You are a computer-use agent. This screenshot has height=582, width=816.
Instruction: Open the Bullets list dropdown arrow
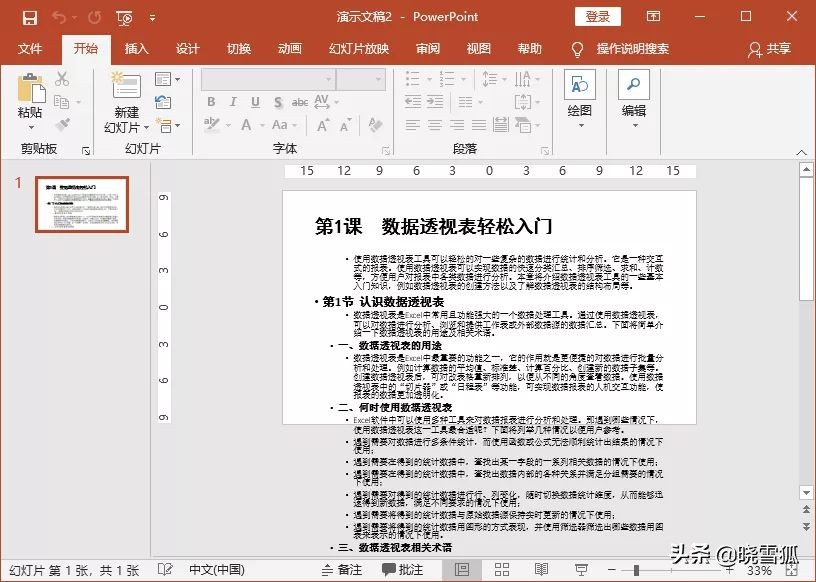pyautogui.click(x=428, y=79)
